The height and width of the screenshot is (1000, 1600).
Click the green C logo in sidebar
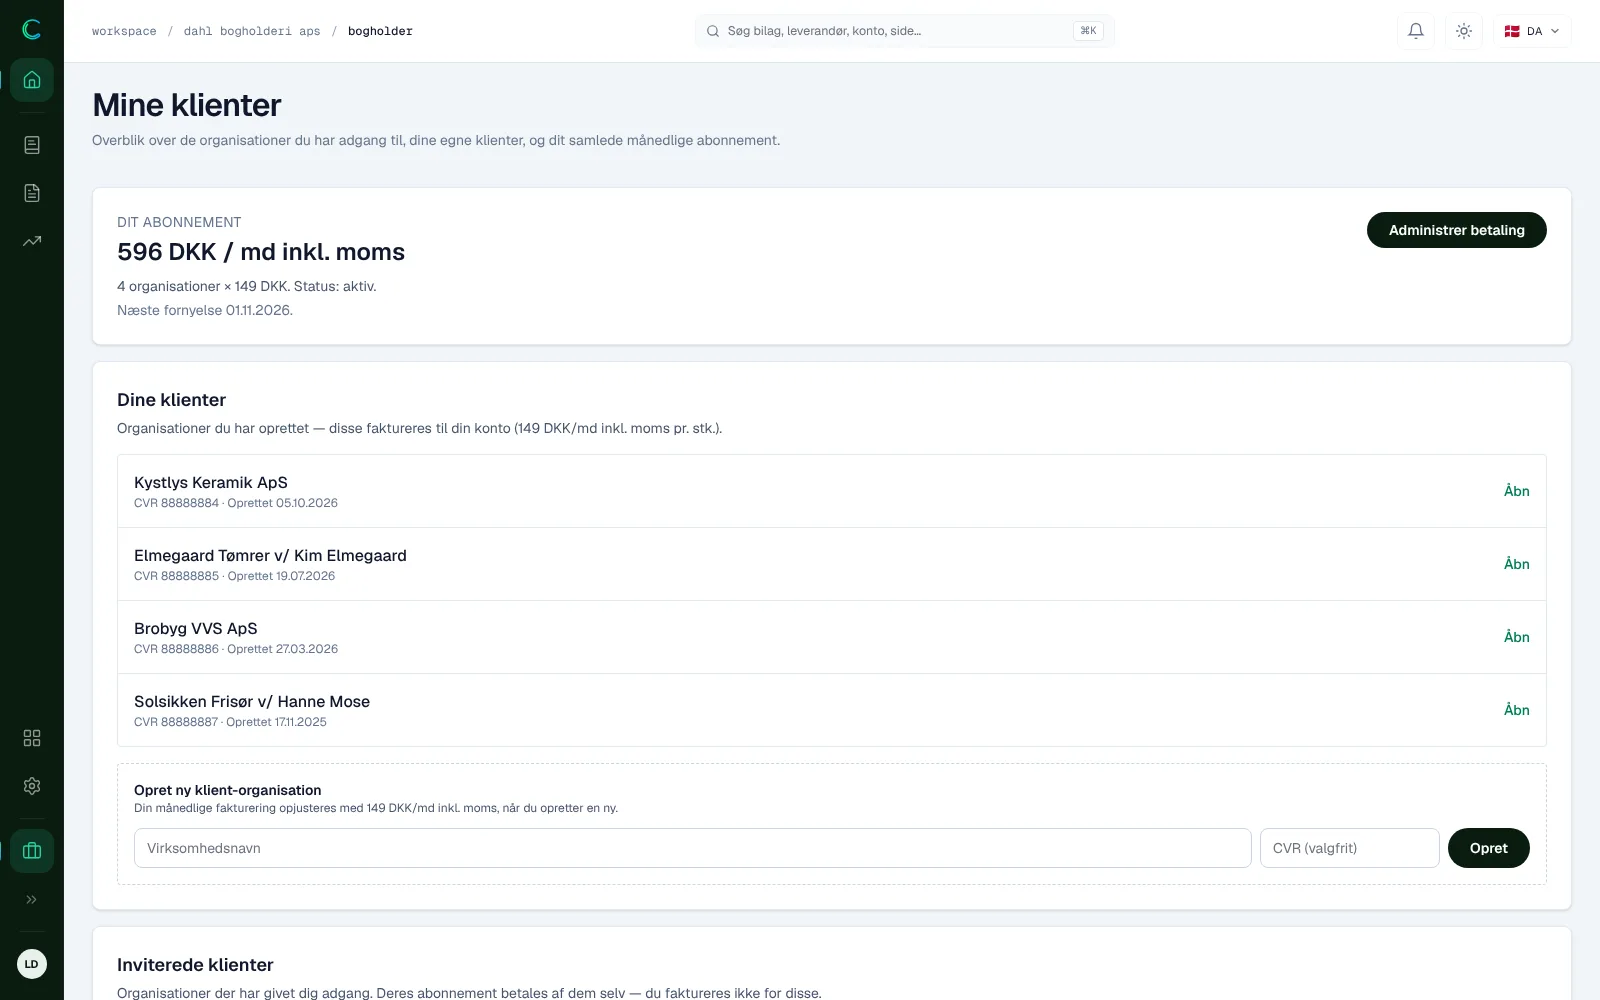[x=32, y=30]
